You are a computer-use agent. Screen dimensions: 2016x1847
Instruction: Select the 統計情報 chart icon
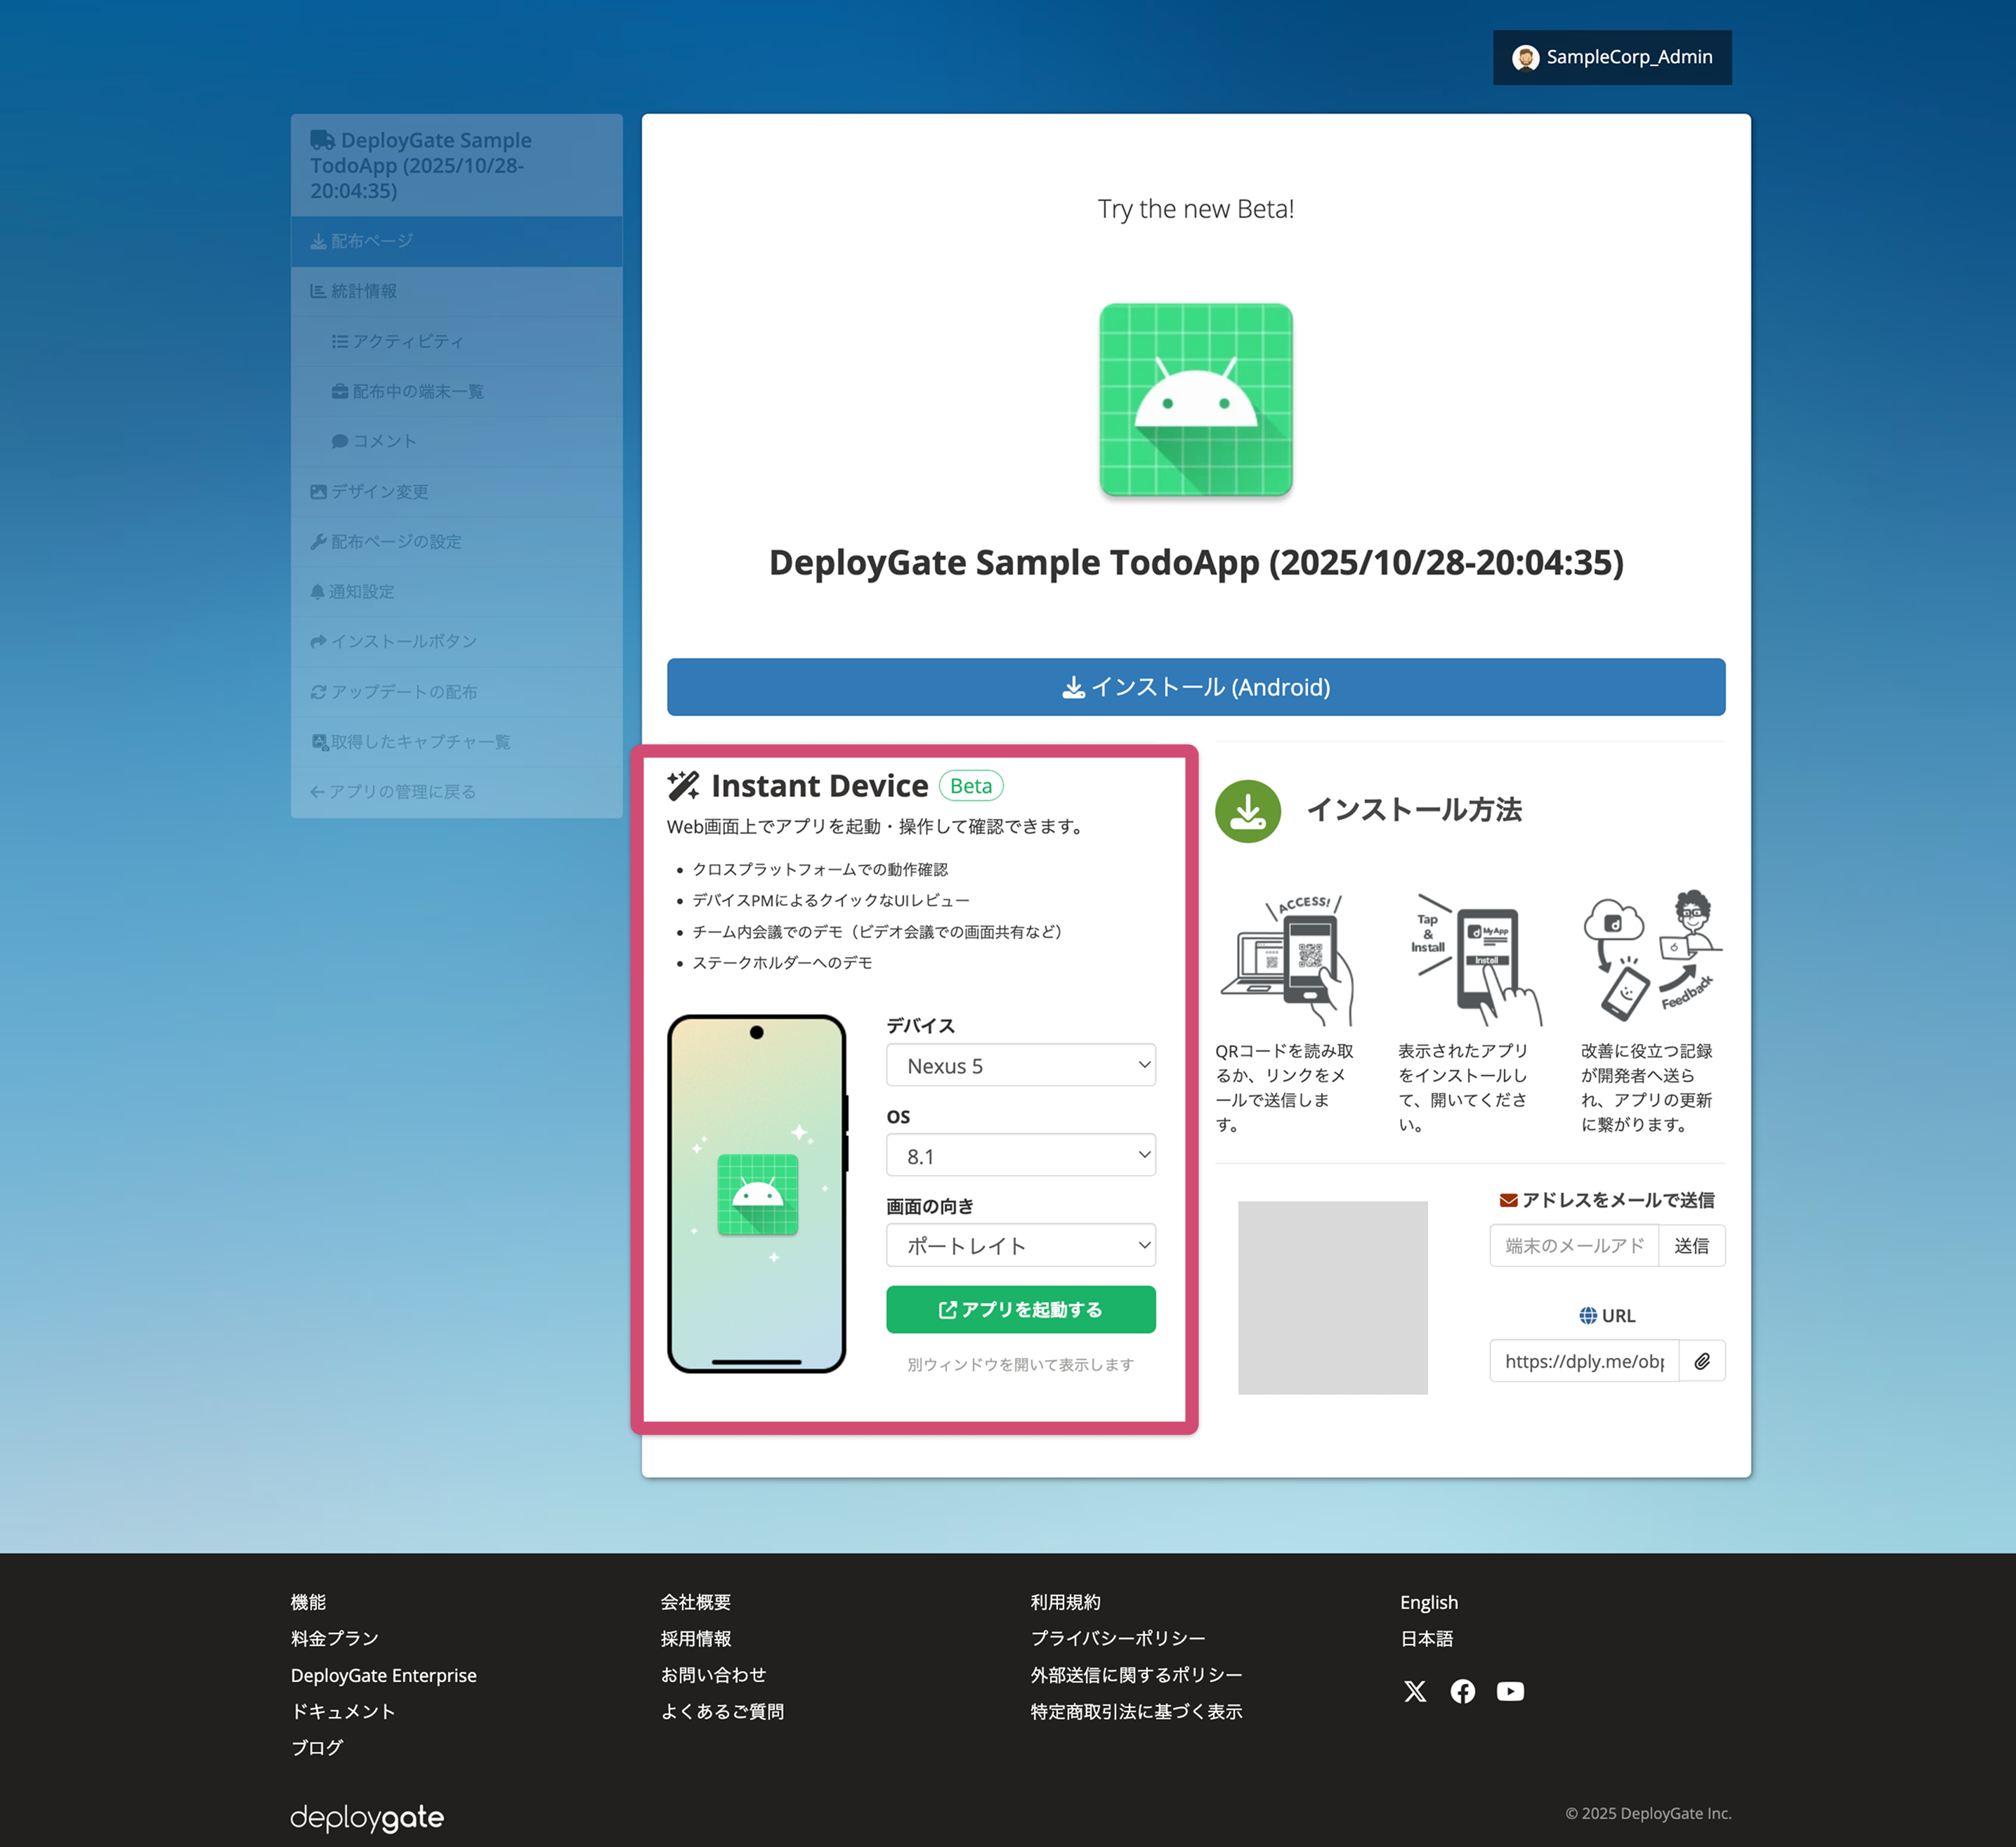[x=317, y=291]
